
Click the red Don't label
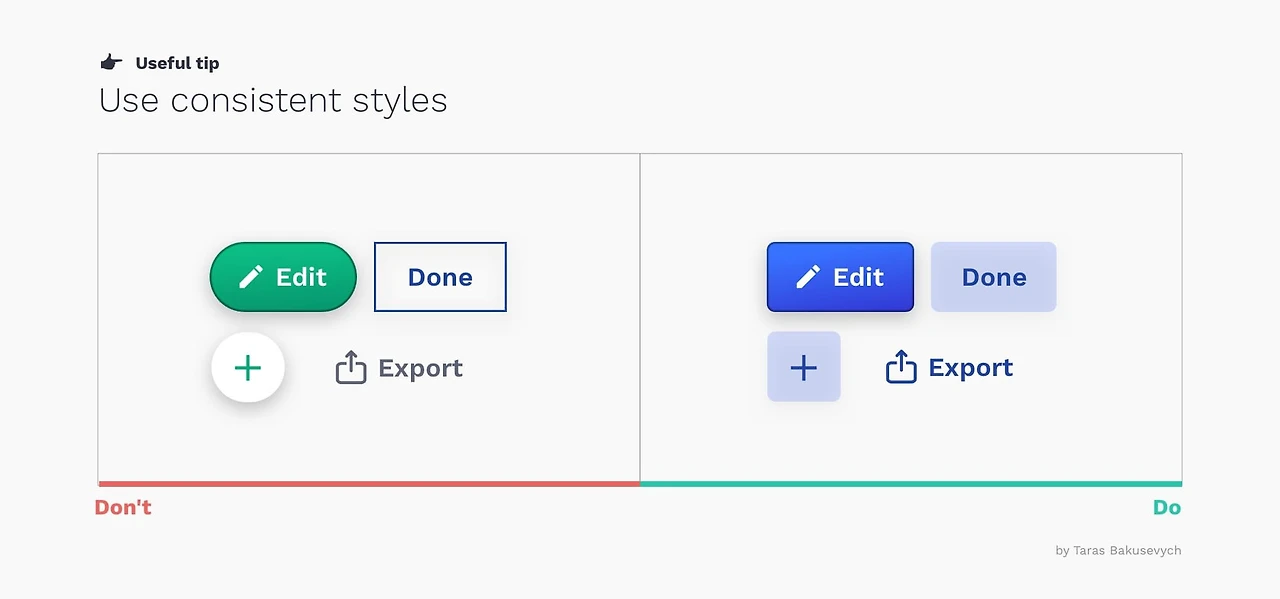click(123, 507)
